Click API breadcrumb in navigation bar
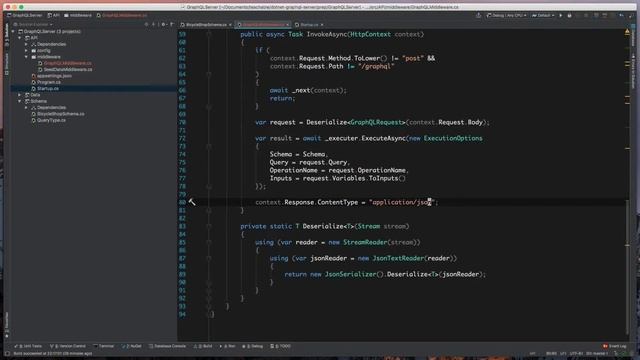Viewport: 640px width, 360px height. pyautogui.click(x=53, y=16)
